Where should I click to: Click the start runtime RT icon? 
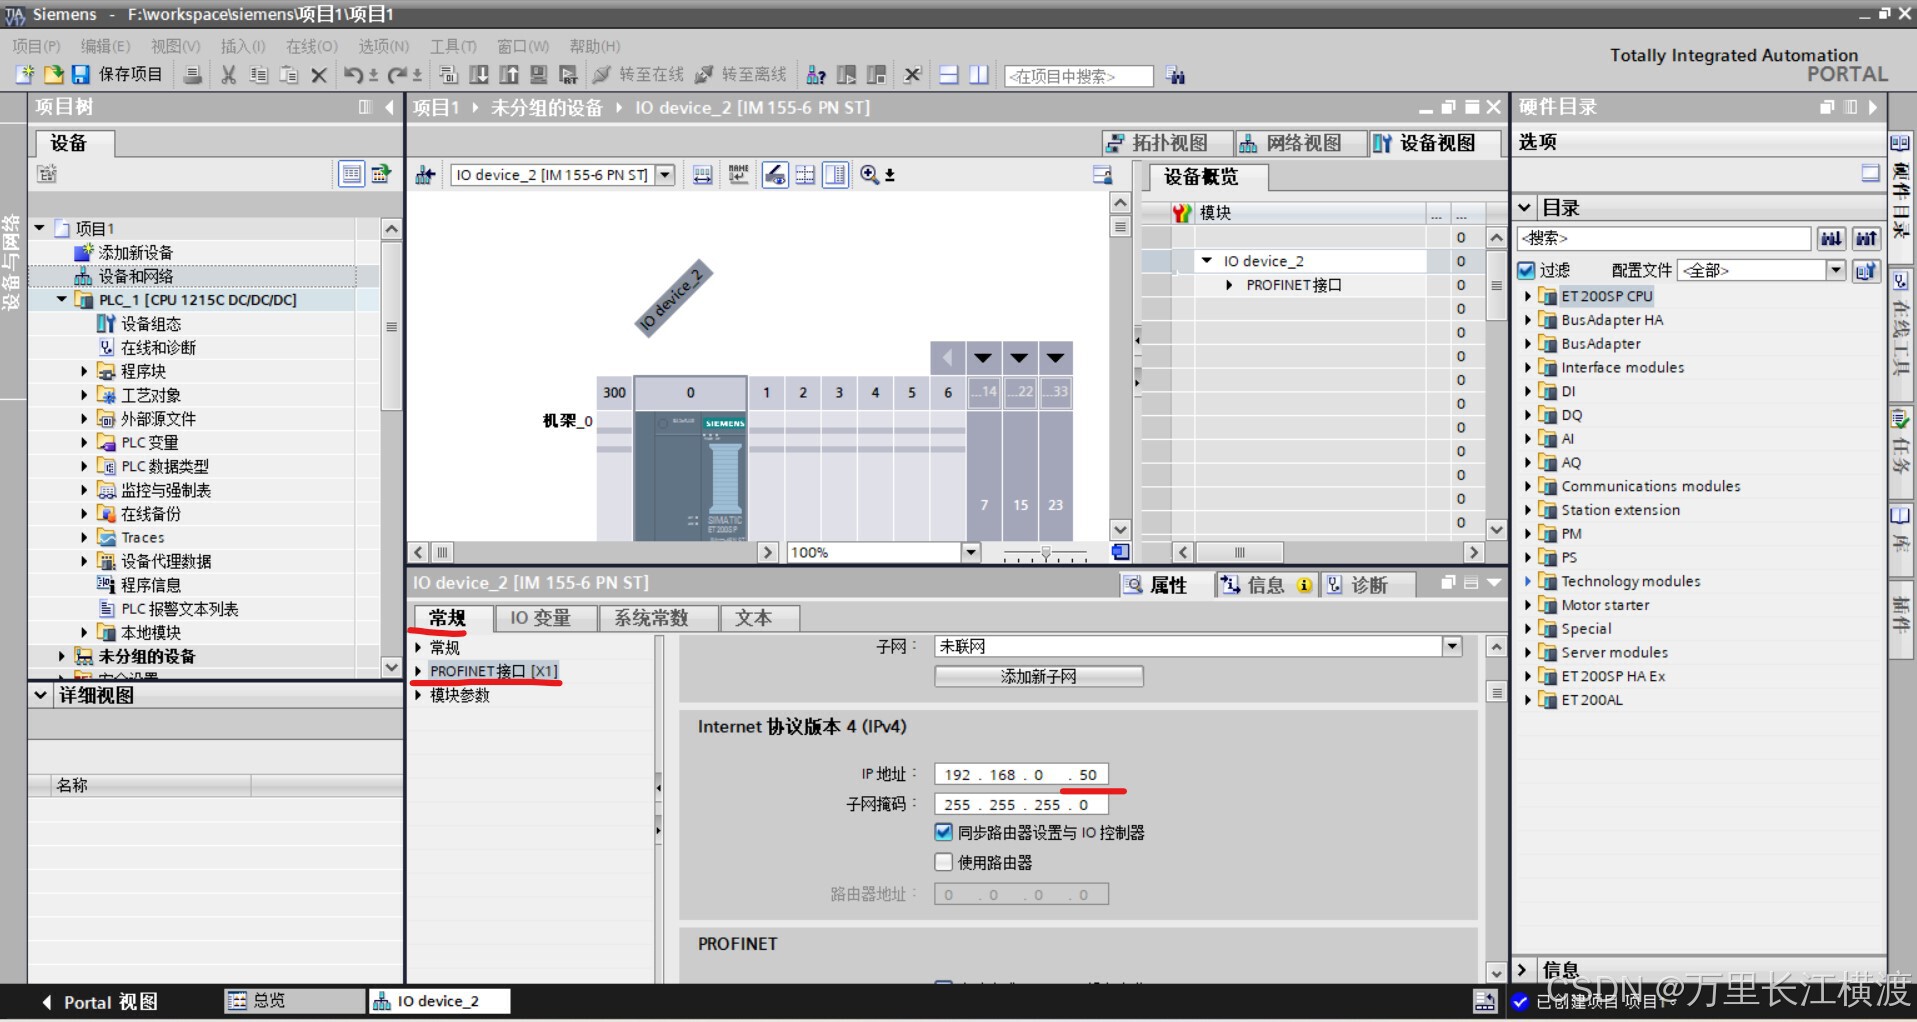pyautogui.click(x=568, y=75)
